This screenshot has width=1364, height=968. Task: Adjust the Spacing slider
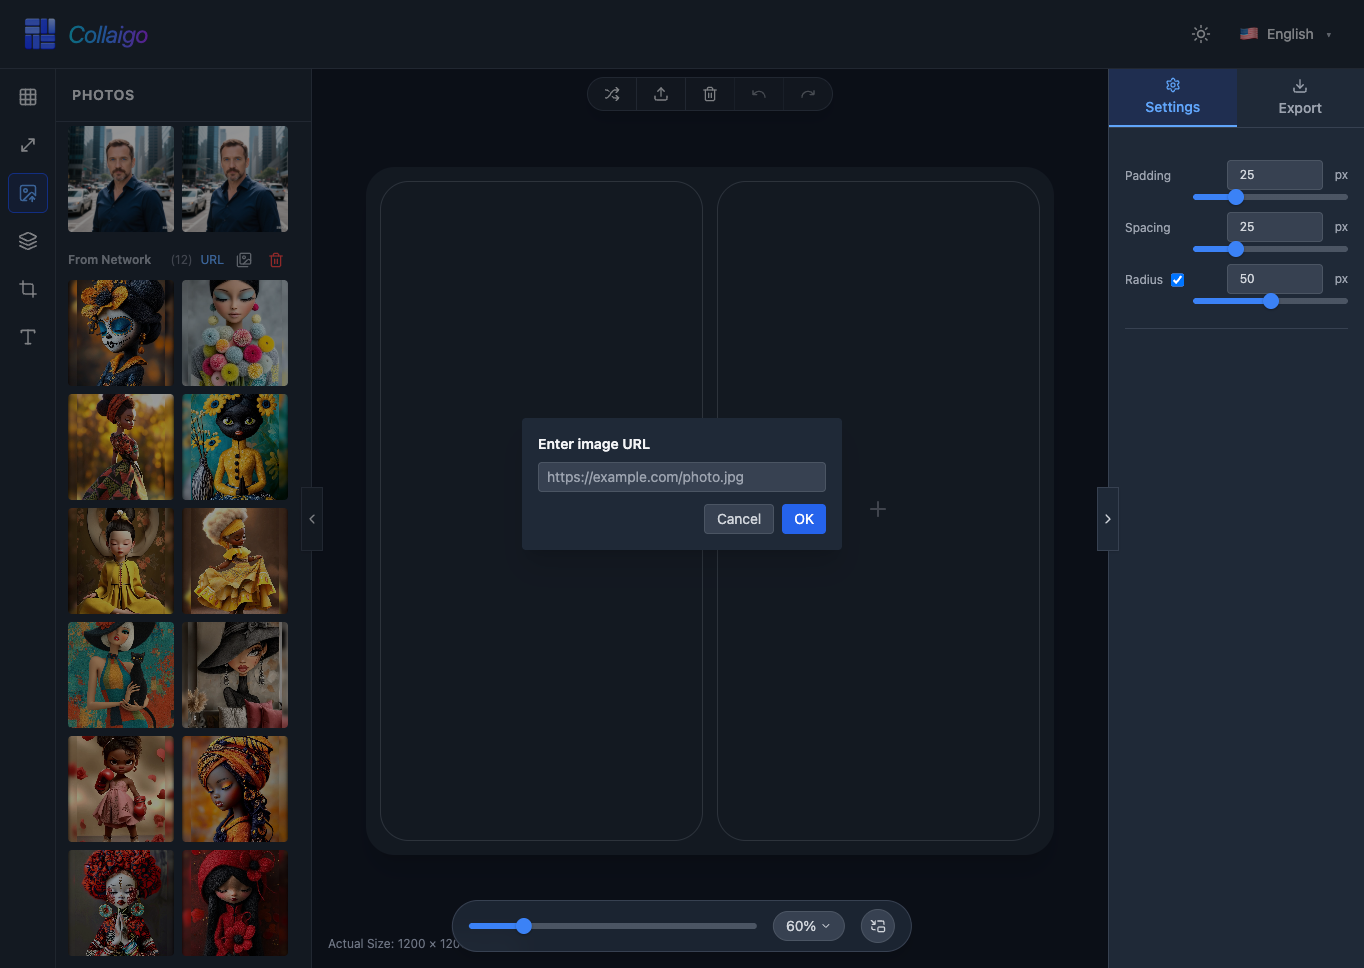pyautogui.click(x=1270, y=249)
